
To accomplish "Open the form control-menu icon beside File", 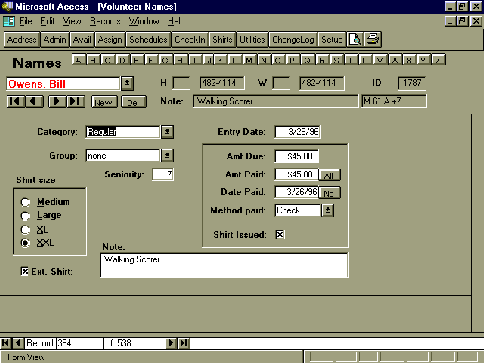I will (x=9, y=21).
